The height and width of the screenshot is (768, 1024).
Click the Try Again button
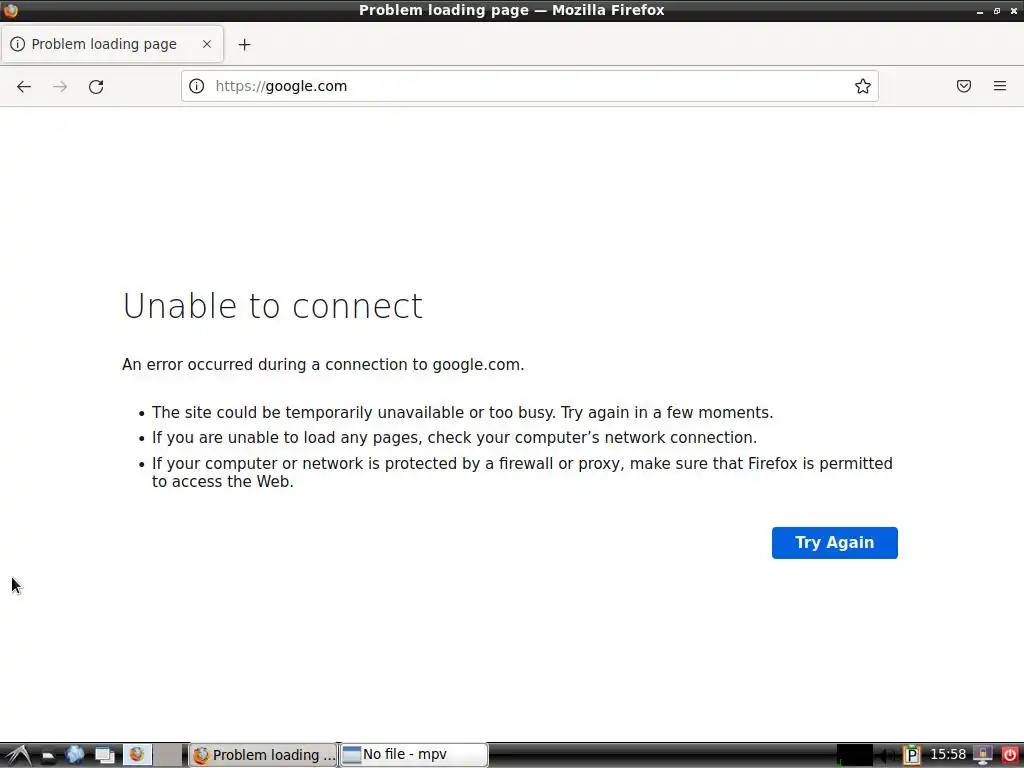835,543
